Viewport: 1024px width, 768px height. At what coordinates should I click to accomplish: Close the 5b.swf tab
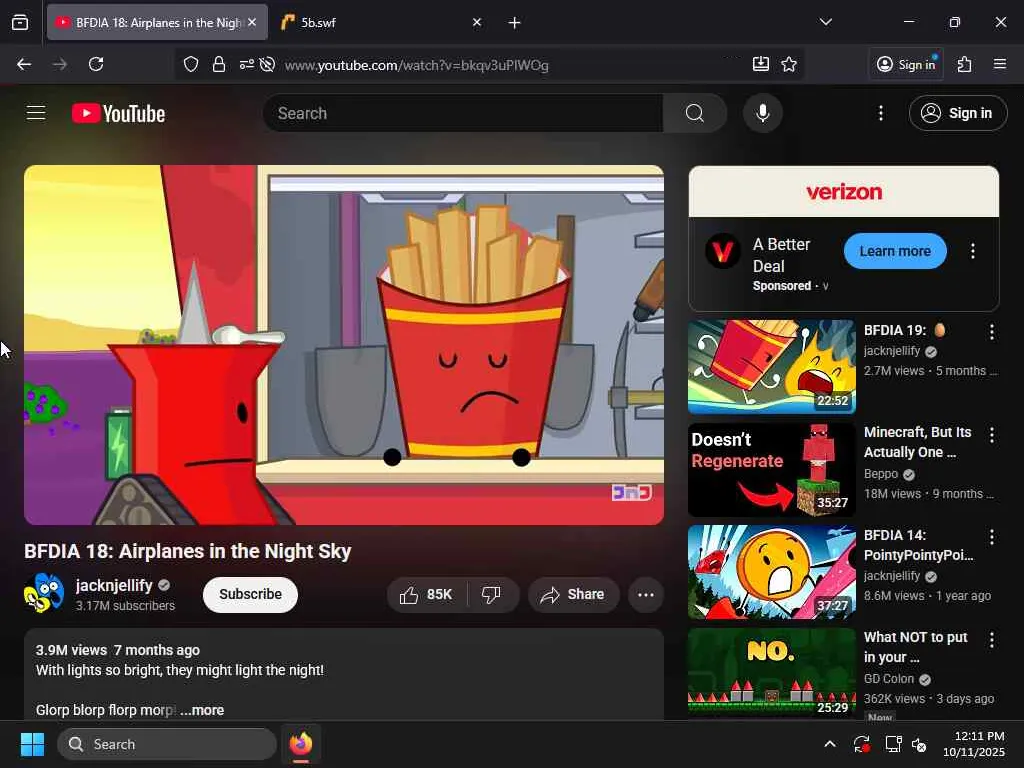coord(477,22)
